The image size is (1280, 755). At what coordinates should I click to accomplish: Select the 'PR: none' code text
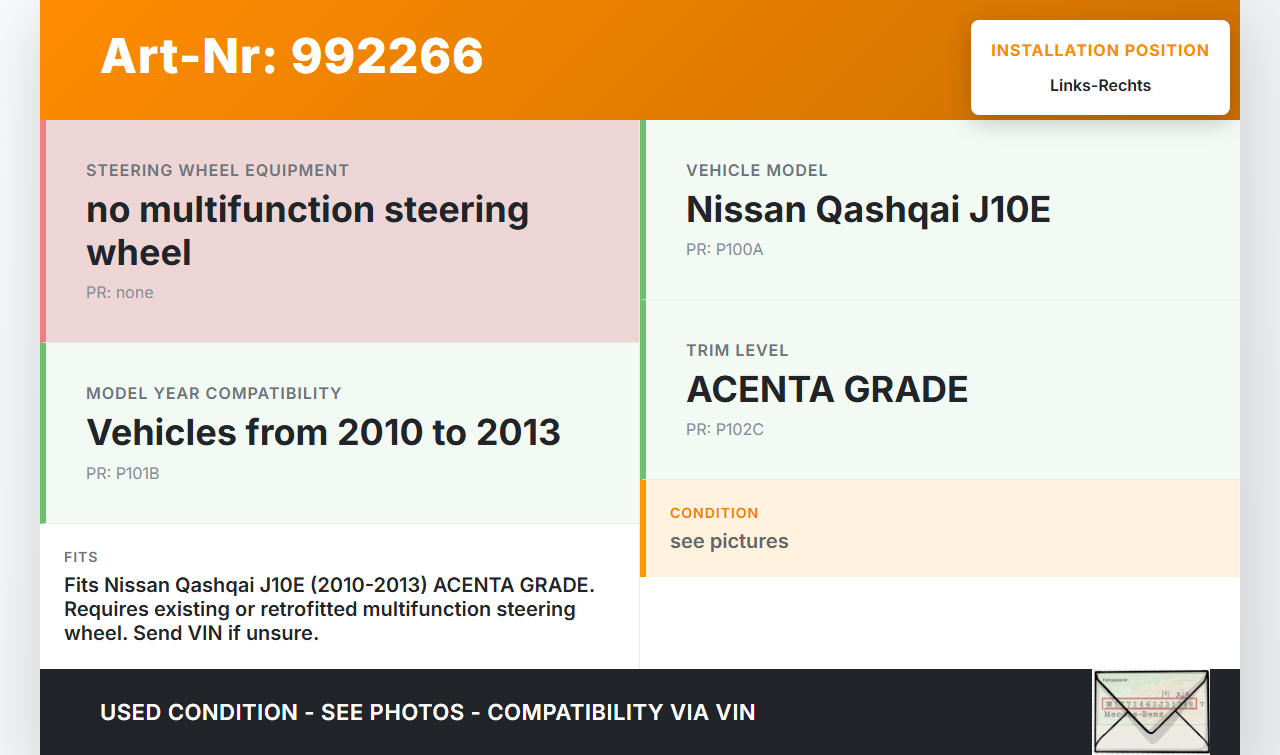pos(120,293)
